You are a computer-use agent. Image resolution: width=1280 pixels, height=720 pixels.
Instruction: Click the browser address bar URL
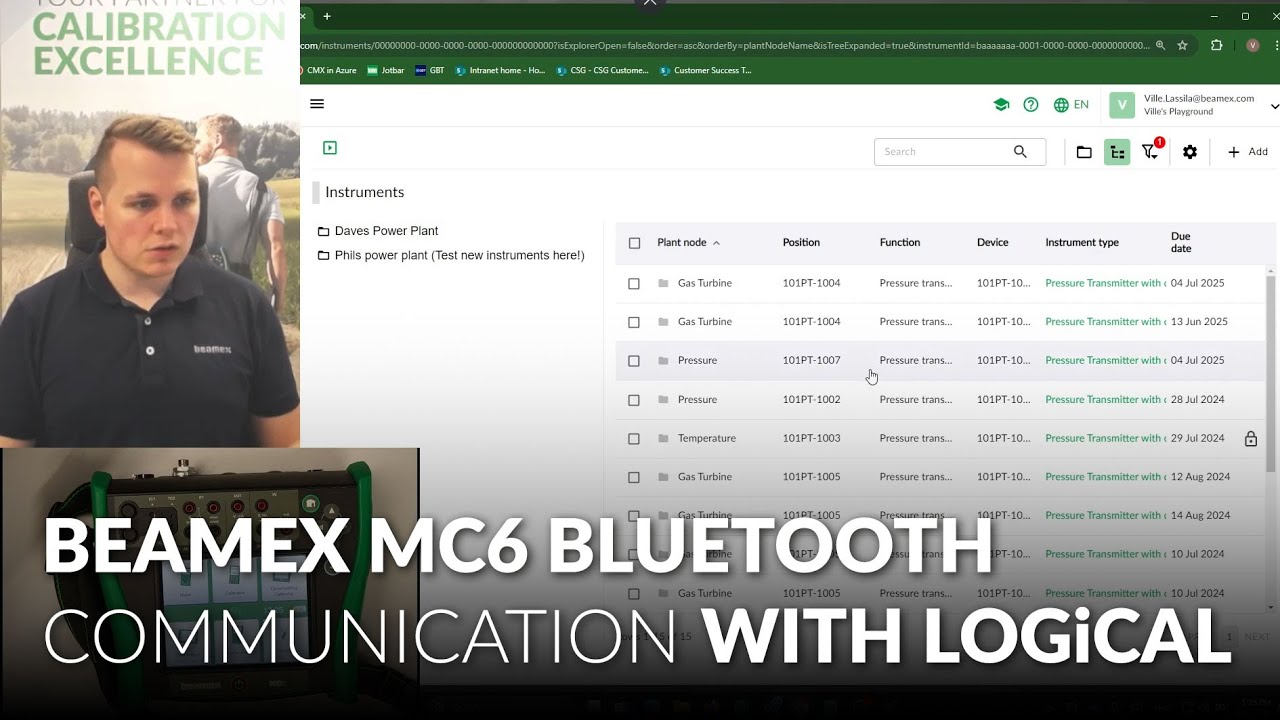725,45
